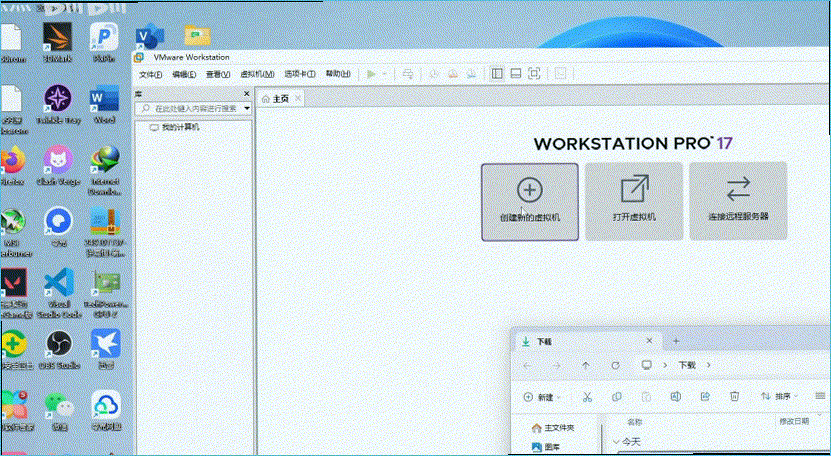This screenshot has width=831, height=456.
Task: Open the 选项卡(T) menu in VMware Workstation
Action: (x=300, y=74)
